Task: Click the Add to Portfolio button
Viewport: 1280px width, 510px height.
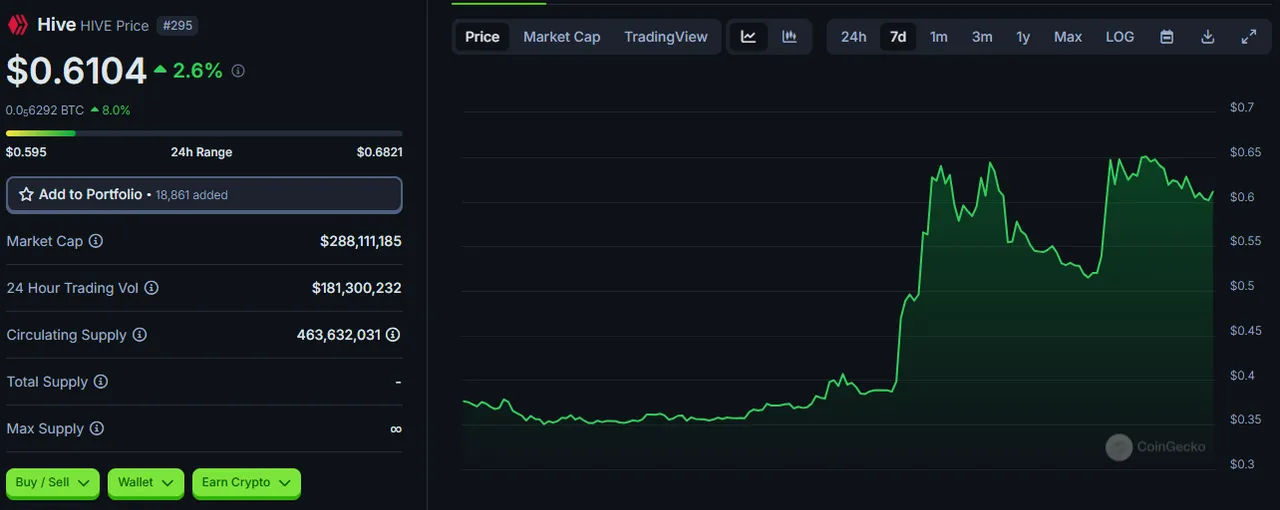Action: (x=204, y=195)
